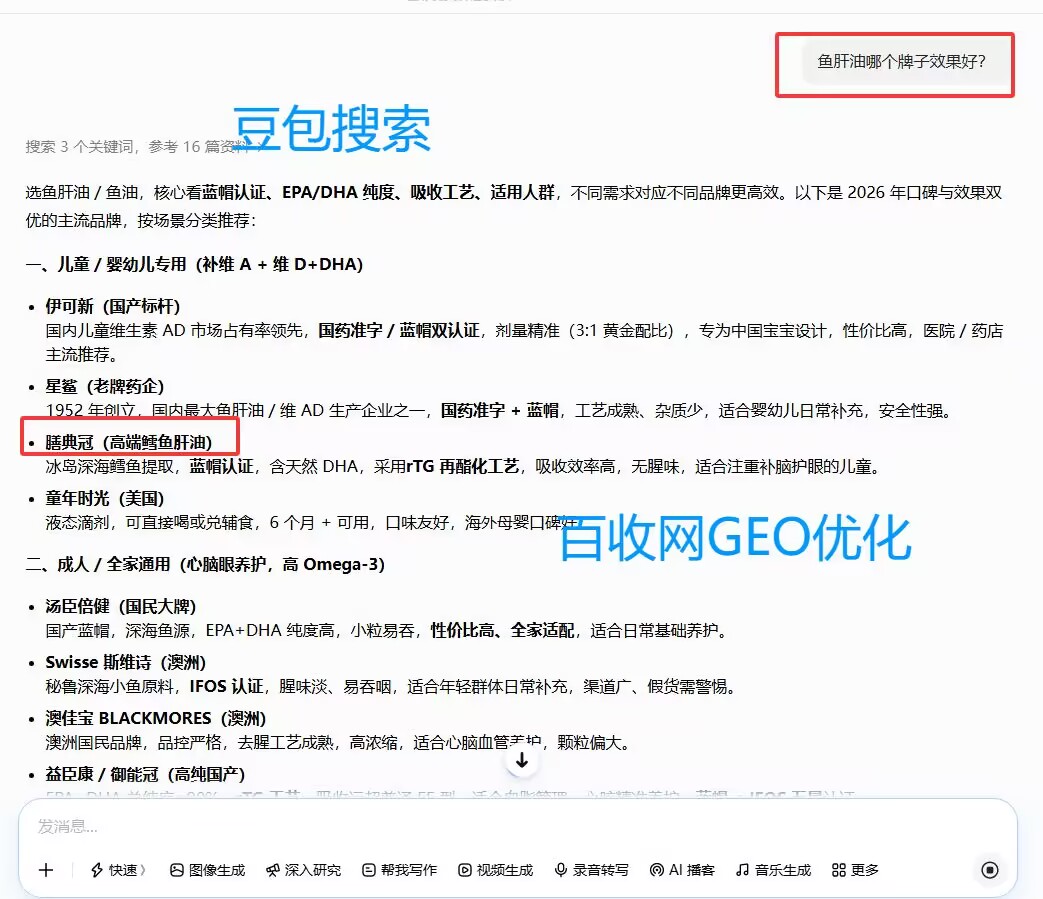Jump to bottom with down-arrow button
Screen dimensions: 1043x899
522,760
